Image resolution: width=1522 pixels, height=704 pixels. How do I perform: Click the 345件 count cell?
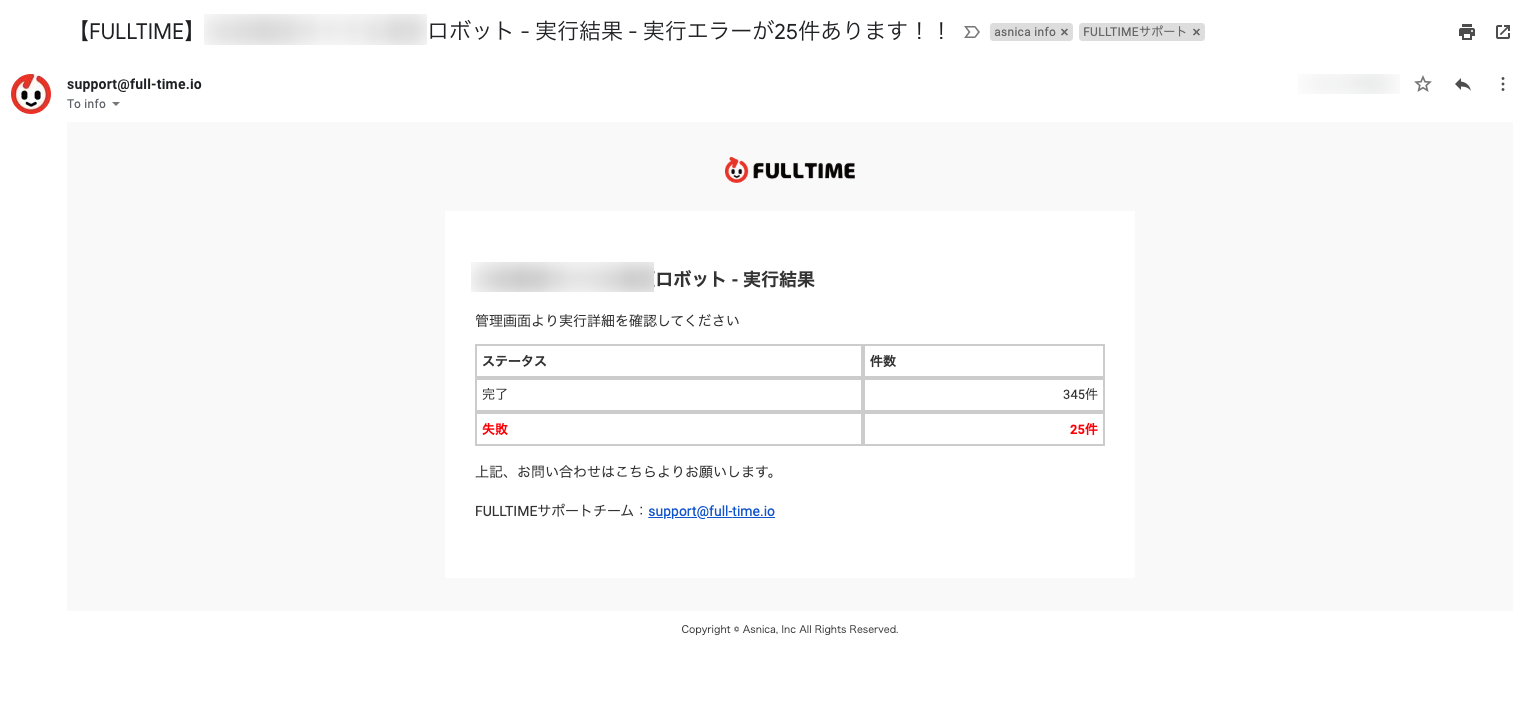tap(984, 395)
